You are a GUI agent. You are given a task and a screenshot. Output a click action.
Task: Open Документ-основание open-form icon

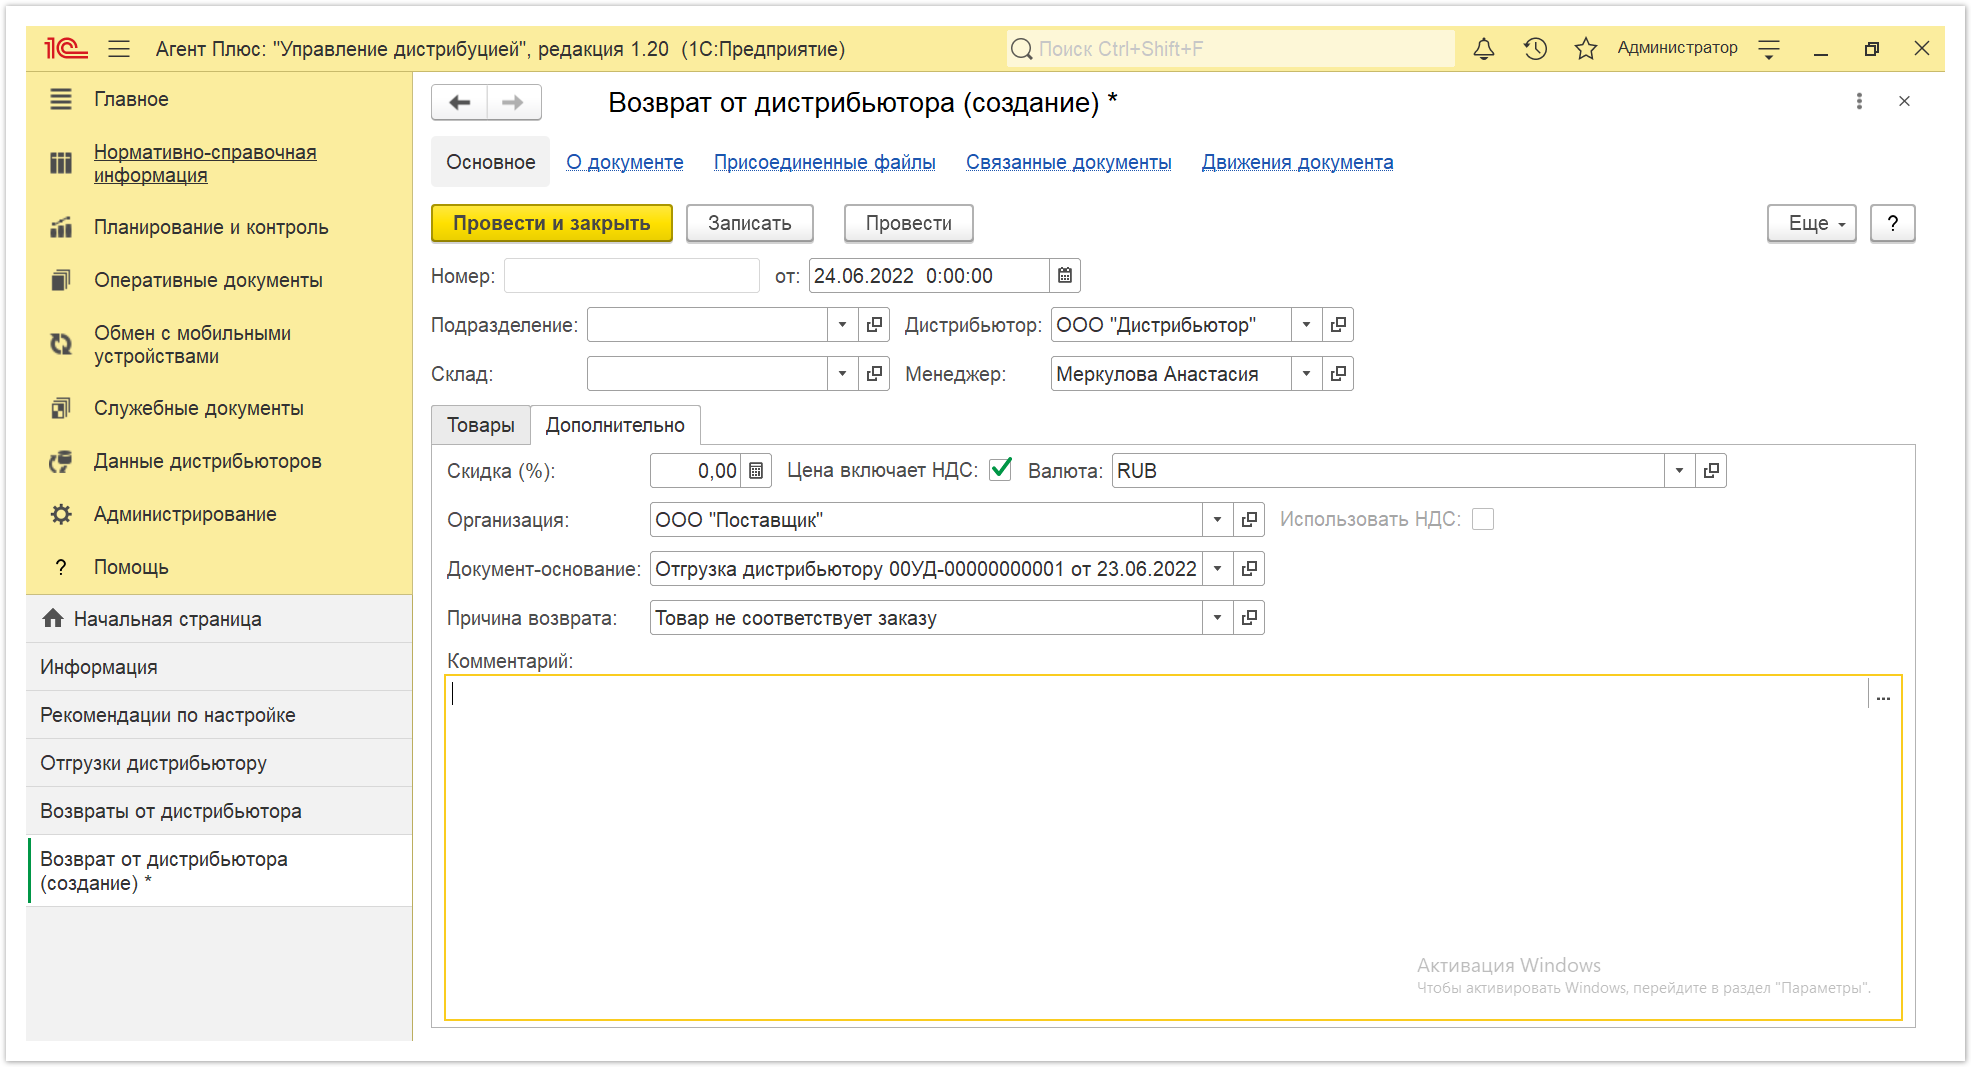(x=1249, y=569)
